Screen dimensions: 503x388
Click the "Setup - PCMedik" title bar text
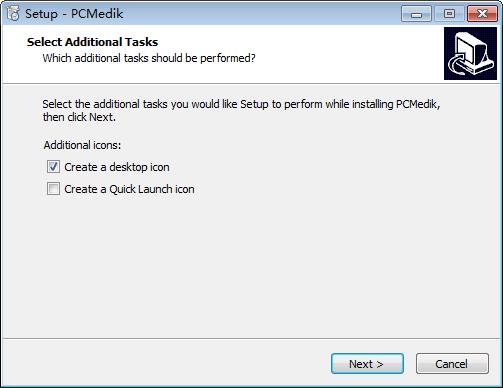pos(74,14)
